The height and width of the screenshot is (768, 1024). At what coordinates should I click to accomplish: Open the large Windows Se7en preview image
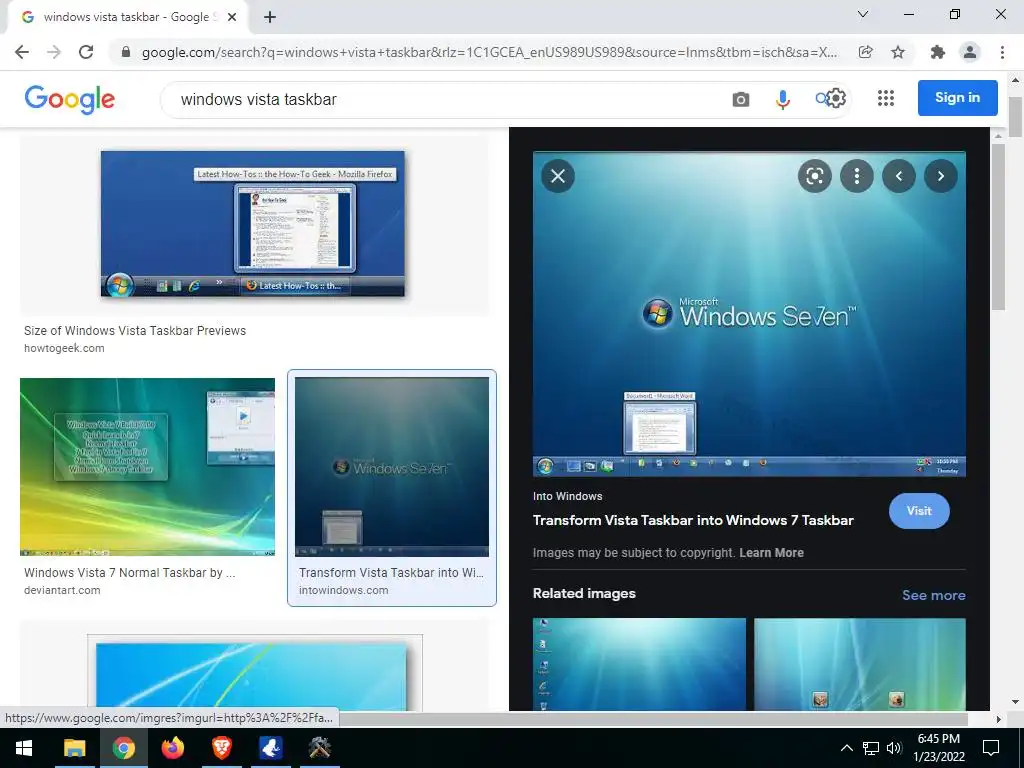pos(749,313)
